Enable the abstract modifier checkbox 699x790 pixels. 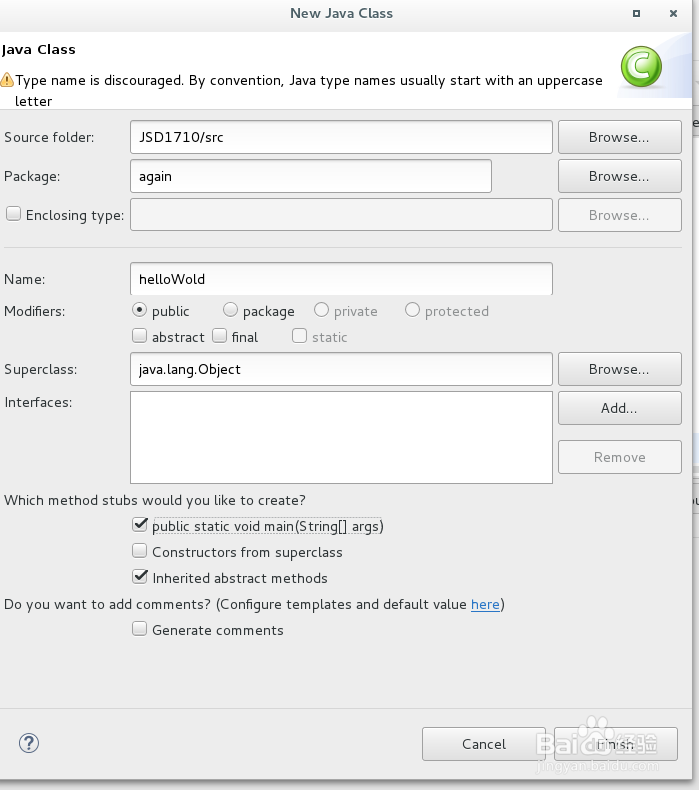[140, 337]
